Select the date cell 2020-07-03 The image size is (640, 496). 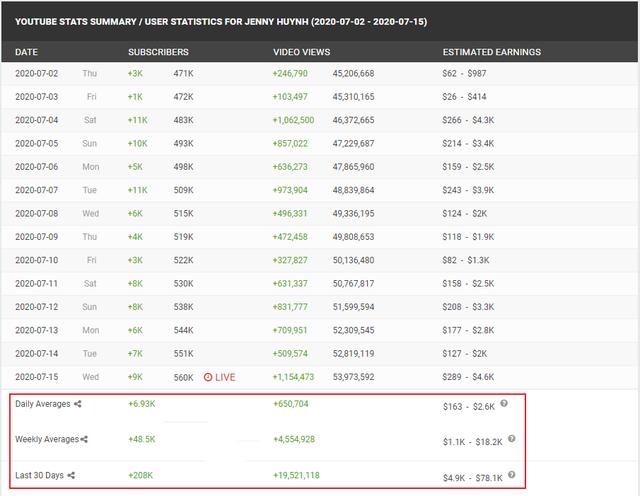[37, 97]
